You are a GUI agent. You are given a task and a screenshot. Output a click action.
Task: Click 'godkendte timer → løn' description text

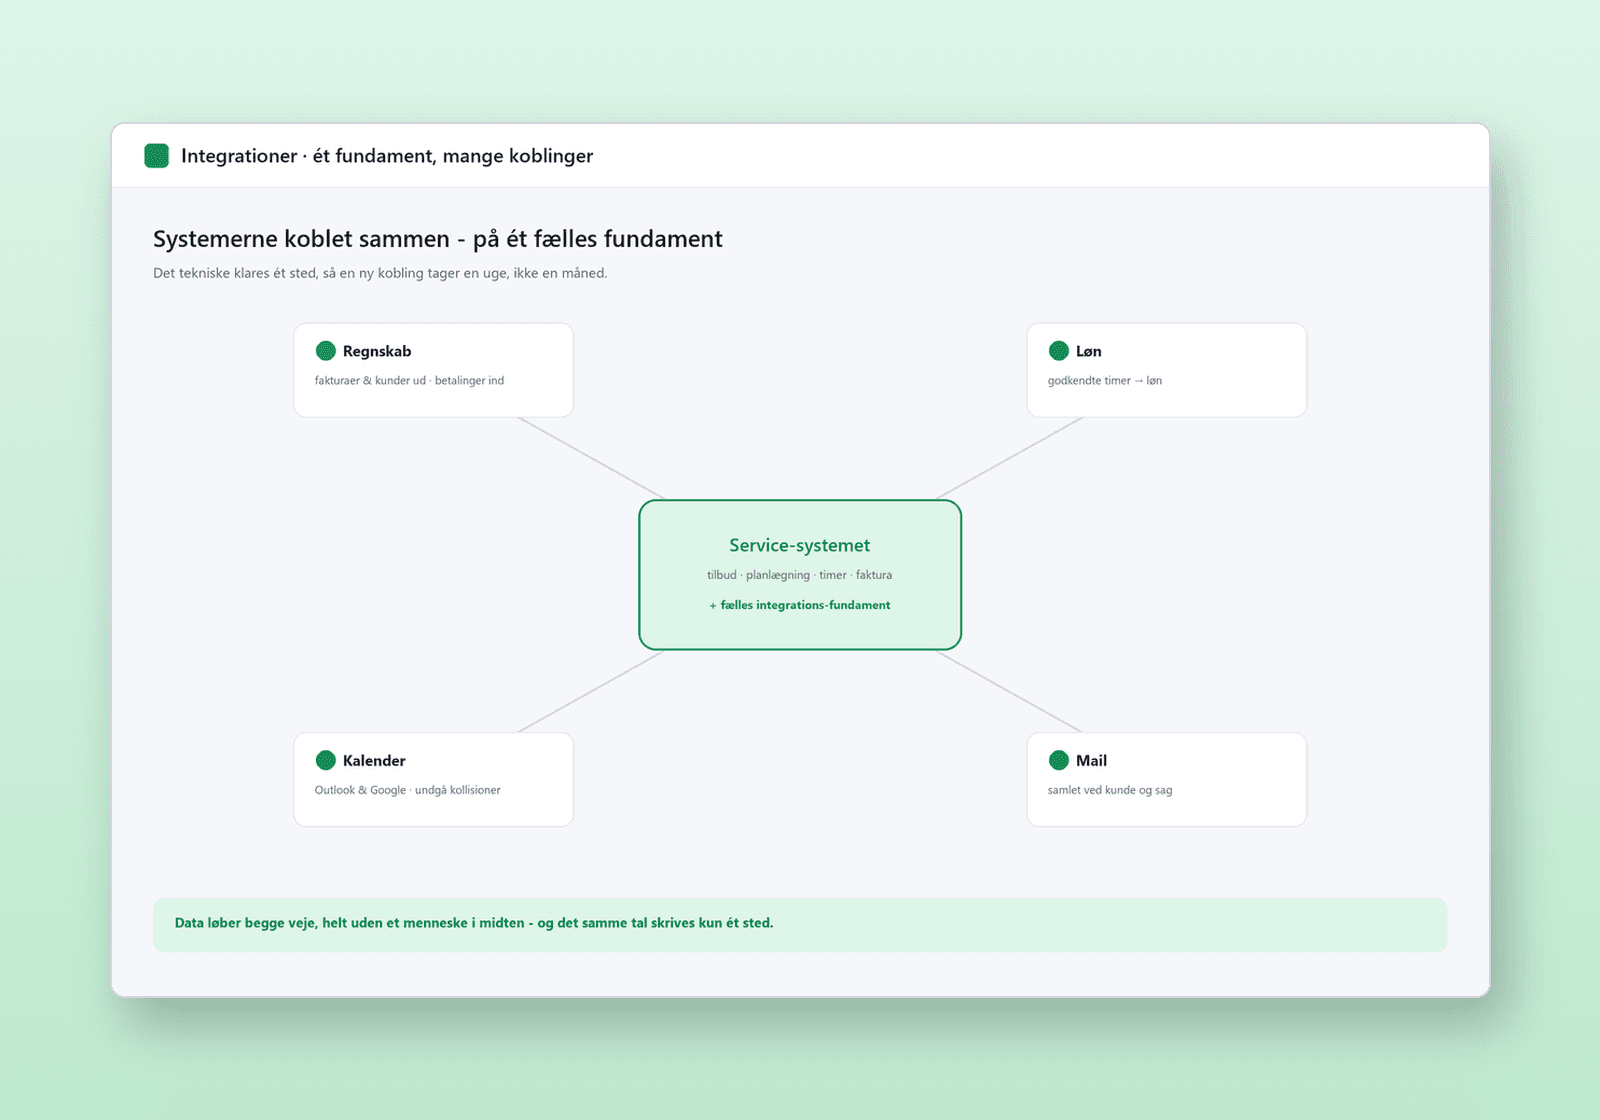click(x=1105, y=381)
